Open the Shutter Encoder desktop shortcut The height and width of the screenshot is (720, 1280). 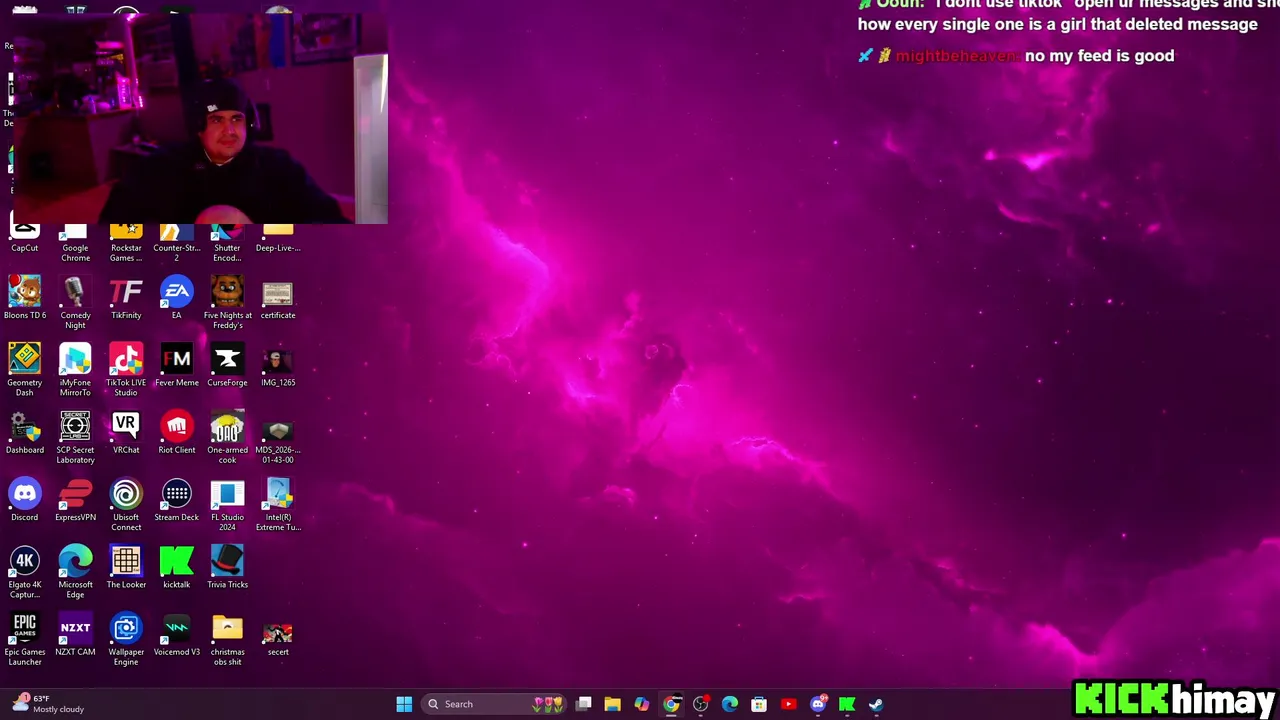(227, 243)
